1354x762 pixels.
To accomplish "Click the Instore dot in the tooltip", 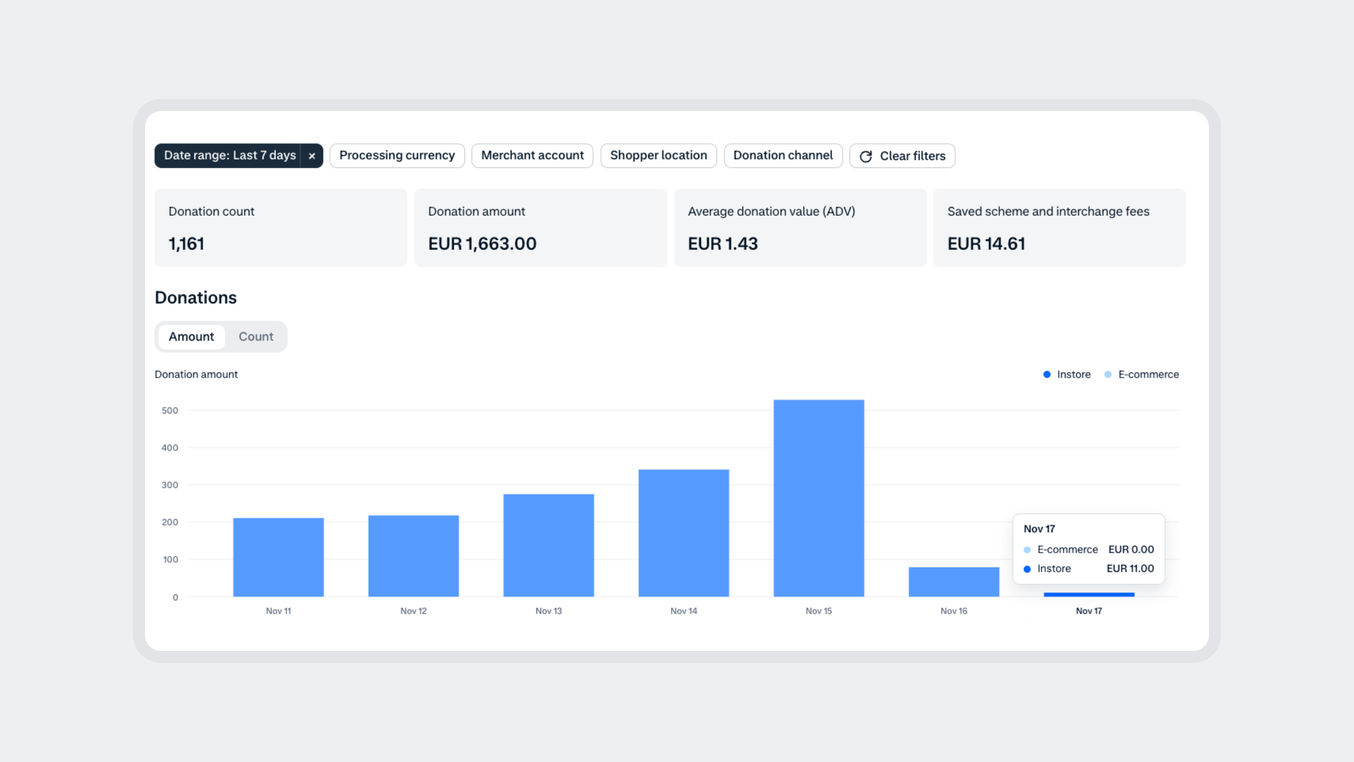I will [1029, 568].
